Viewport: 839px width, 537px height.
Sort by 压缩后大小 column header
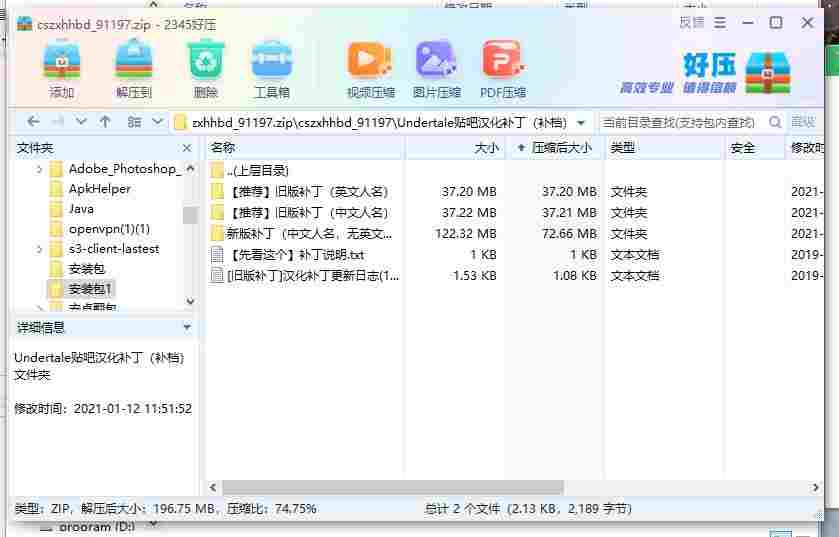point(556,148)
